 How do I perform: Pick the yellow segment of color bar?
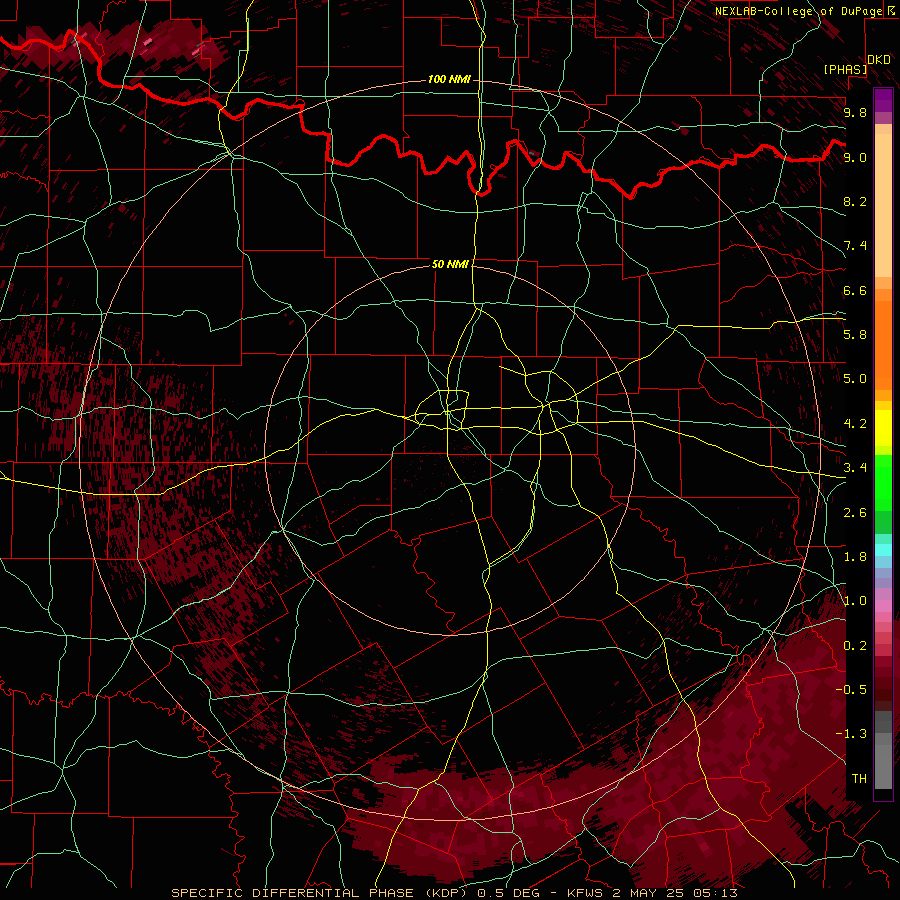coord(883,428)
